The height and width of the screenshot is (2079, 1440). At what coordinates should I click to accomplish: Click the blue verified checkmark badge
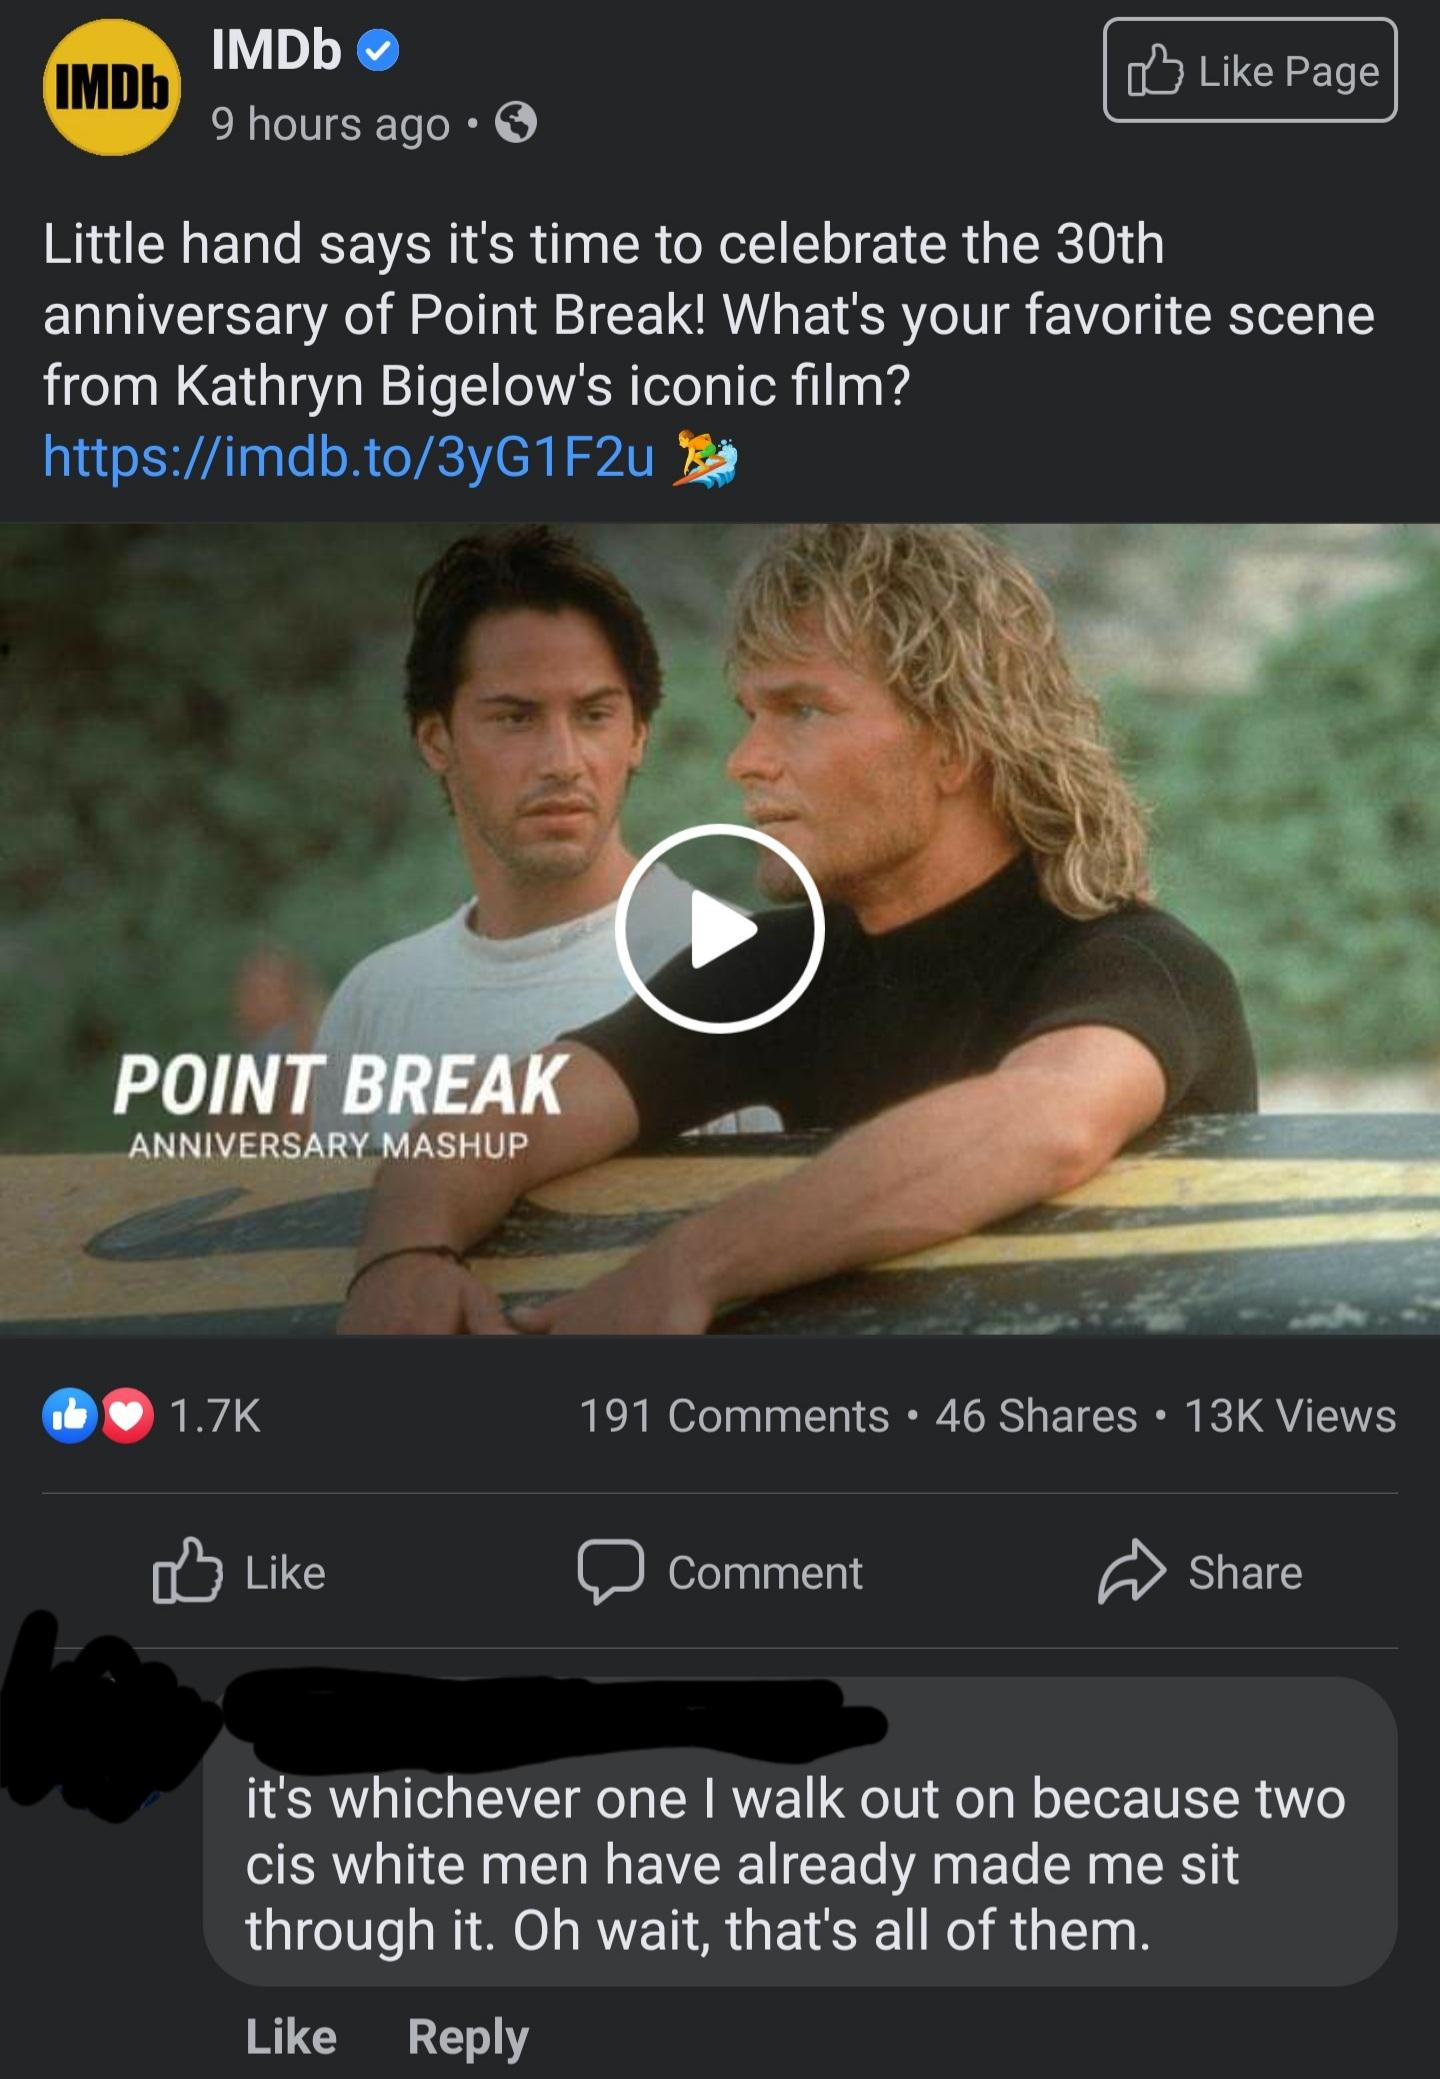coord(378,50)
